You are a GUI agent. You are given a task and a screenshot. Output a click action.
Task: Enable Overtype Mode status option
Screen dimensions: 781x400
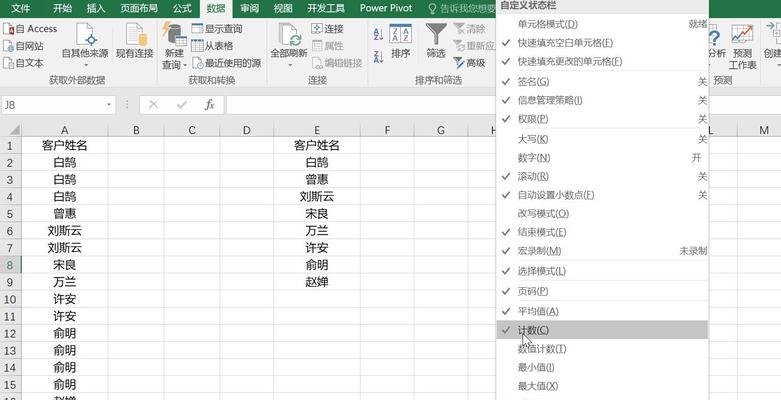602,213
